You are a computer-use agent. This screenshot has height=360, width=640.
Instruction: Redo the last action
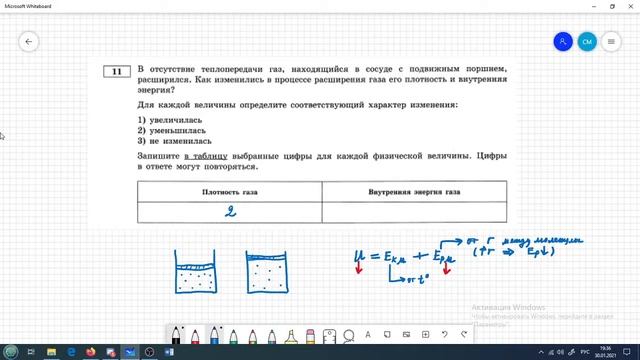click(464, 335)
